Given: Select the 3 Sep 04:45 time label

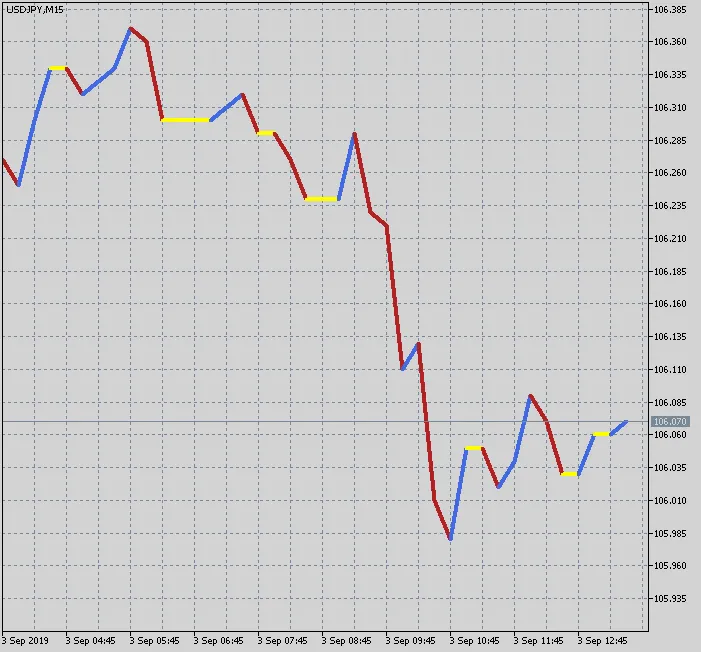Looking at the screenshot, I should (x=90, y=640).
